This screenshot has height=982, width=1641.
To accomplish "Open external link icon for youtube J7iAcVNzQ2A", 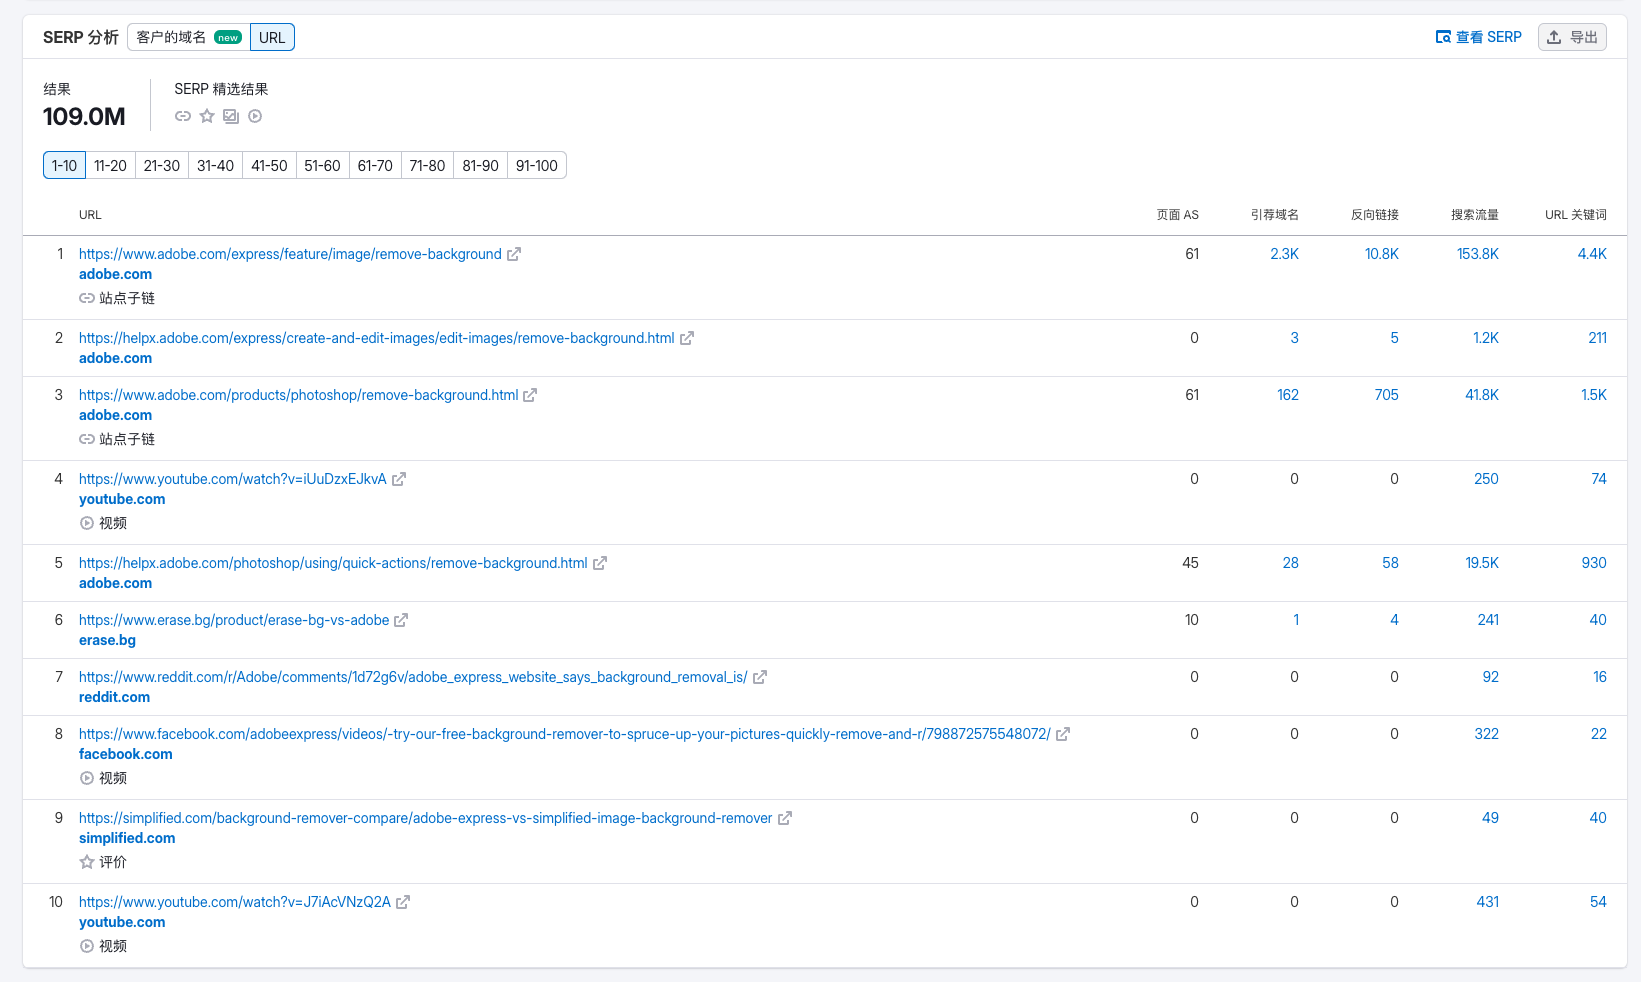I will pyautogui.click(x=403, y=902).
